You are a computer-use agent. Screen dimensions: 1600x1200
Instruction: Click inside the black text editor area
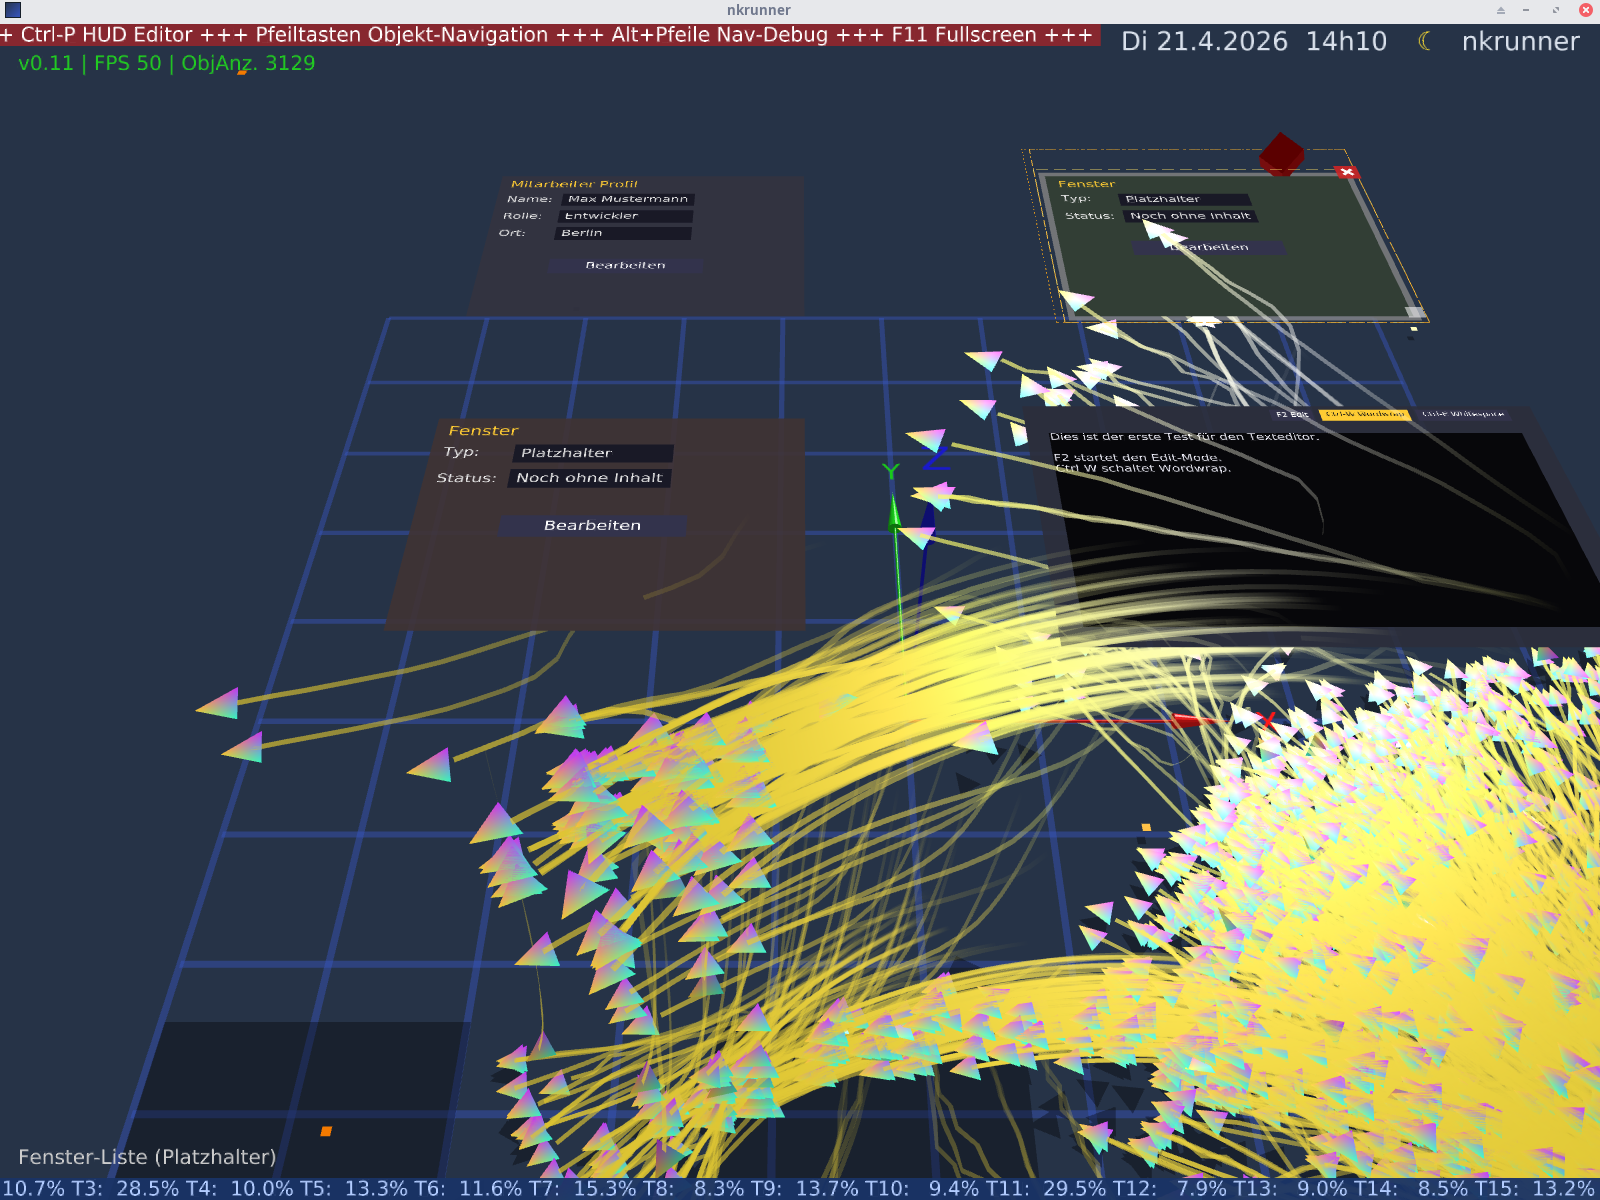1300,540
